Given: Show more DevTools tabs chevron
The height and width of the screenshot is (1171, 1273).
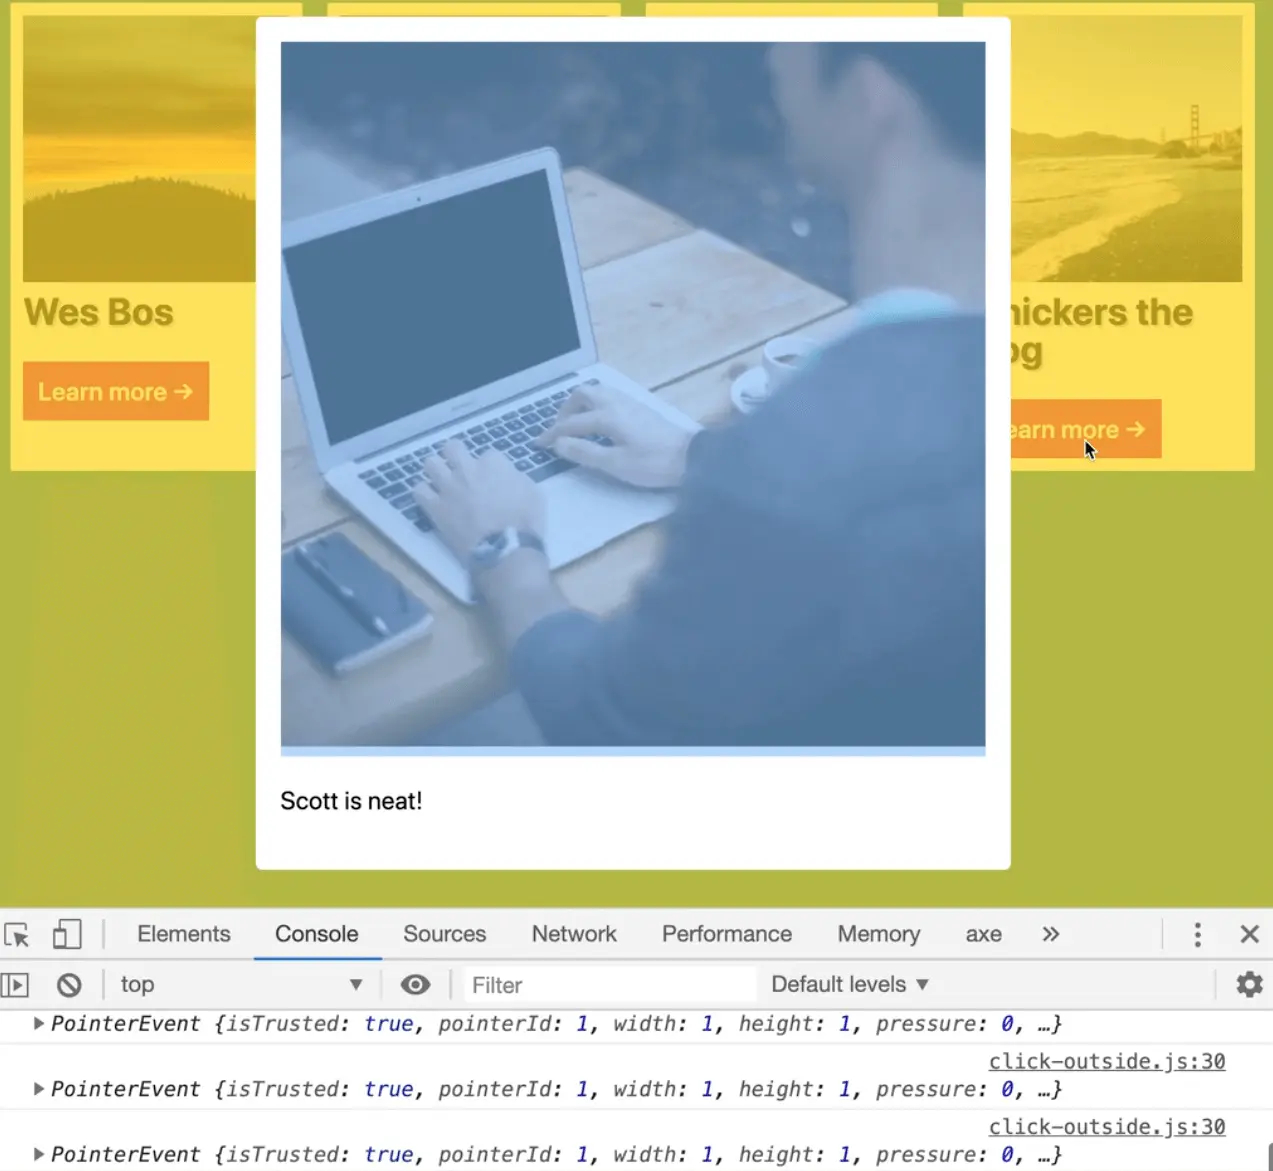Looking at the screenshot, I should pos(1050,935).
